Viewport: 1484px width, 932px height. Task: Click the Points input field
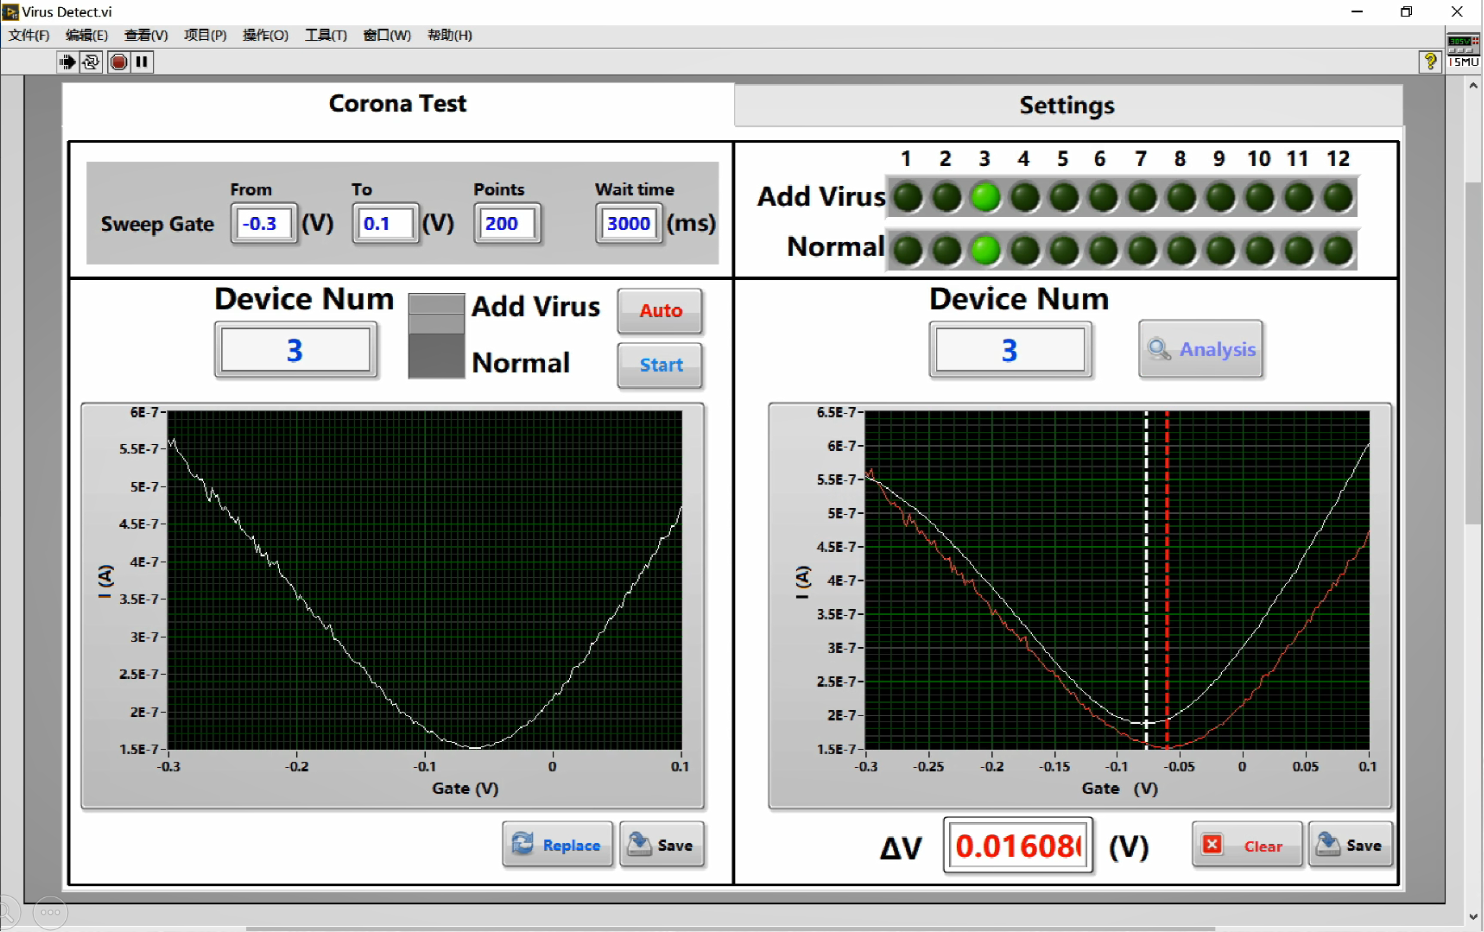pyautogui.click(x=507, y=224)
